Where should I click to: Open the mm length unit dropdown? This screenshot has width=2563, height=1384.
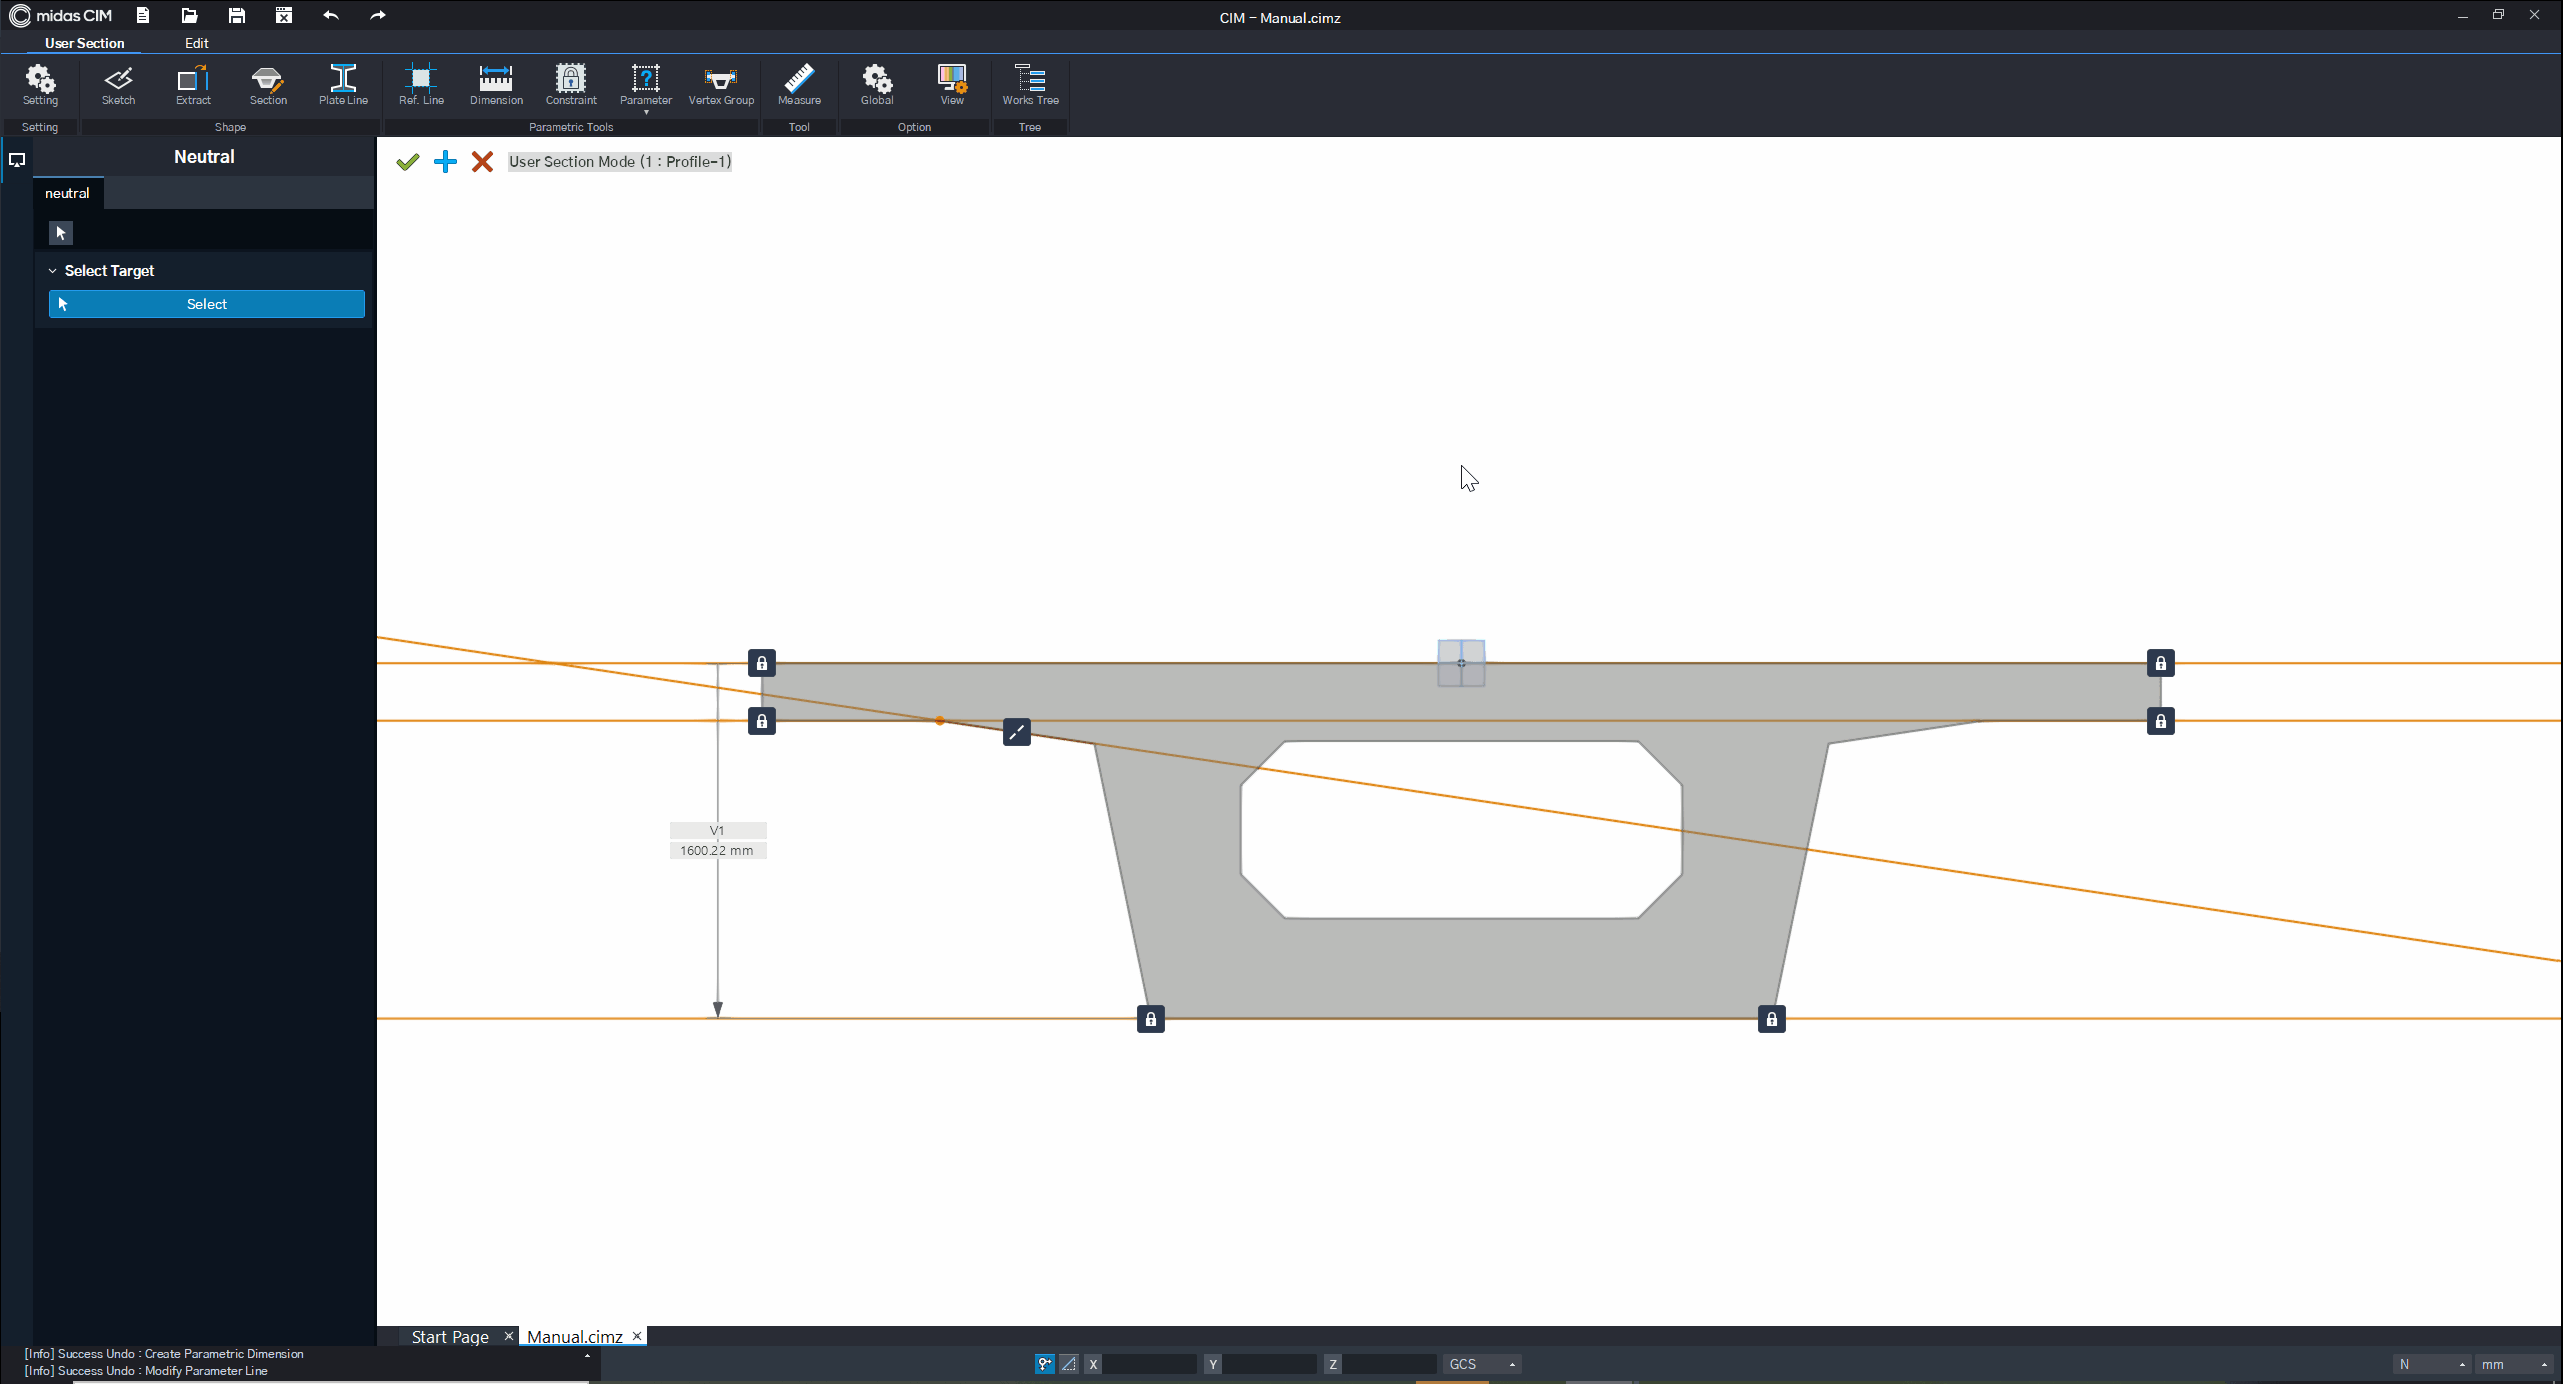tap(2515, 1364)
